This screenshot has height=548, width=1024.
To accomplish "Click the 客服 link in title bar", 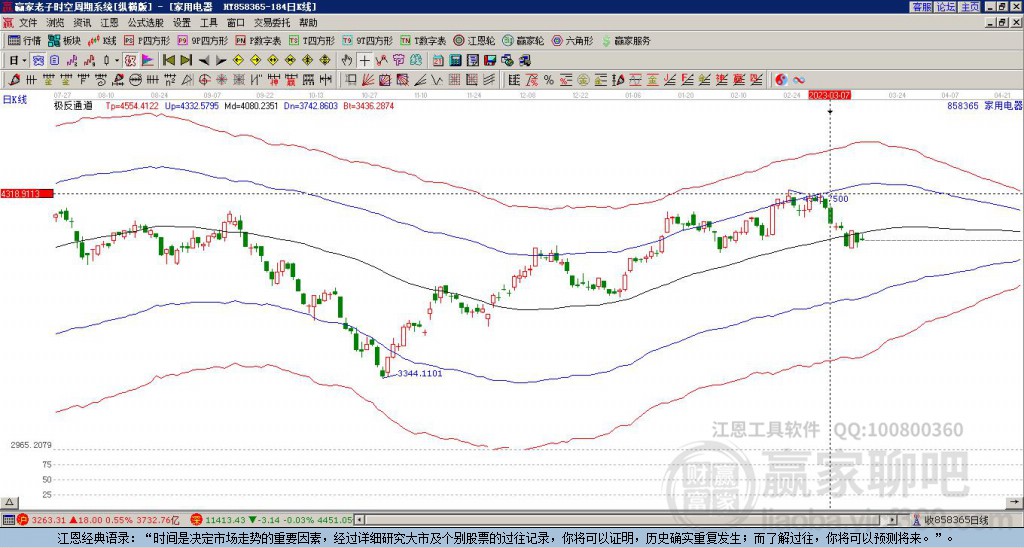I will [921, 7].
